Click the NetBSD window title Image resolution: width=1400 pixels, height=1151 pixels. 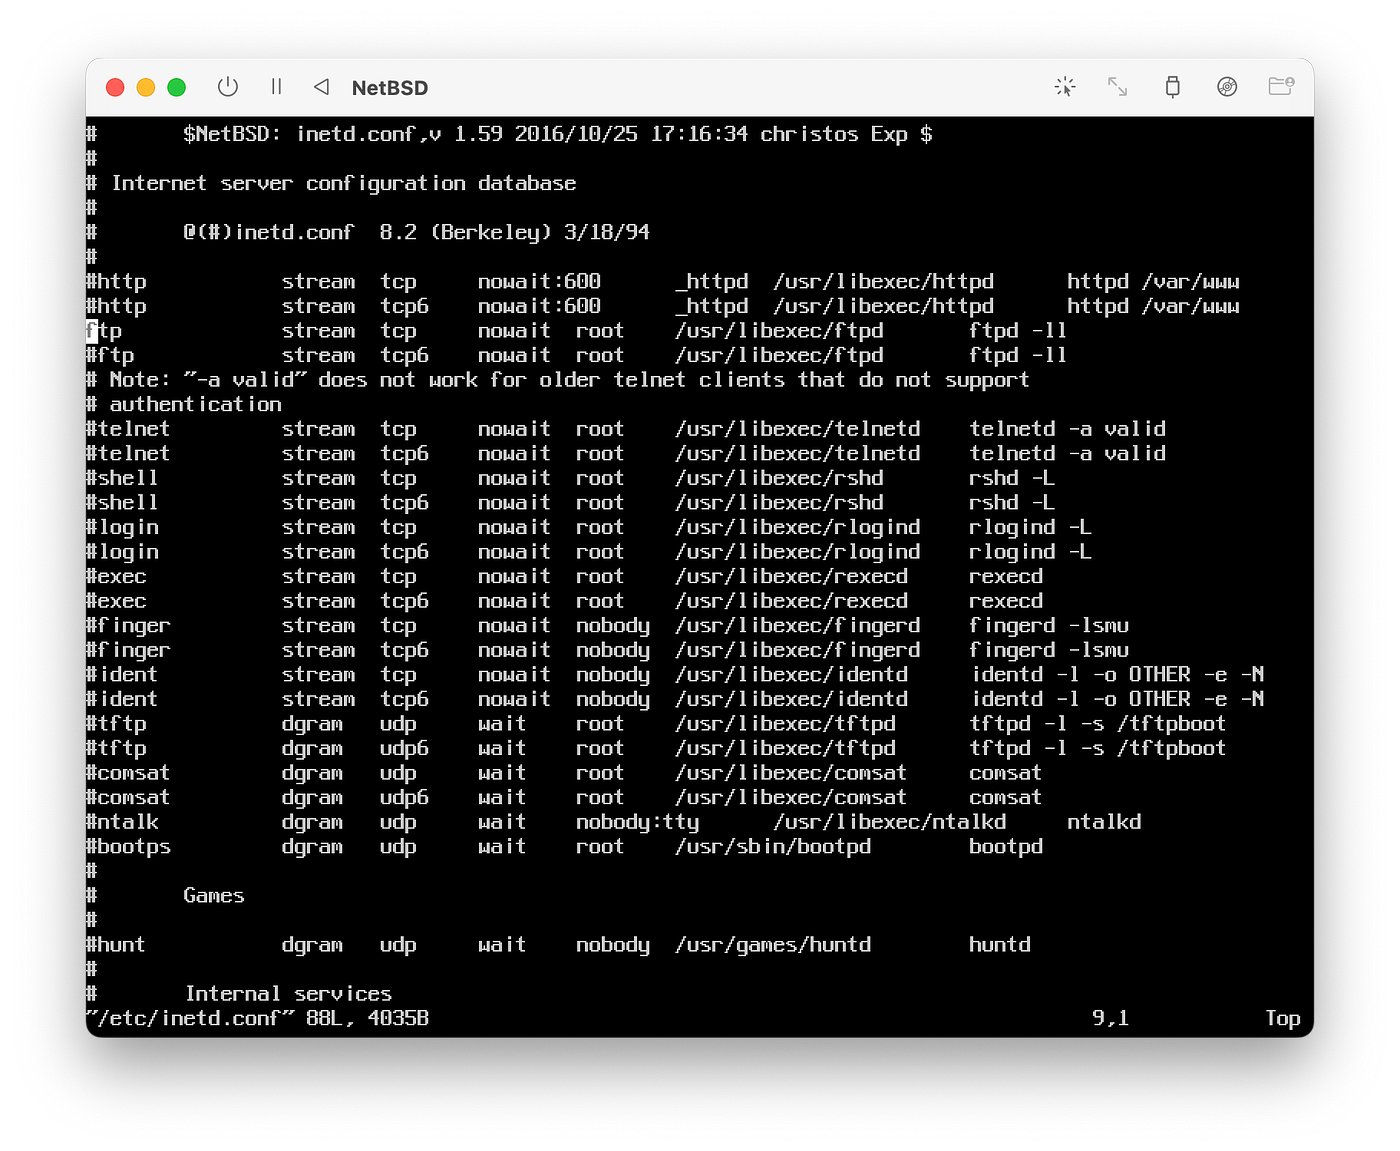[390, 88]
